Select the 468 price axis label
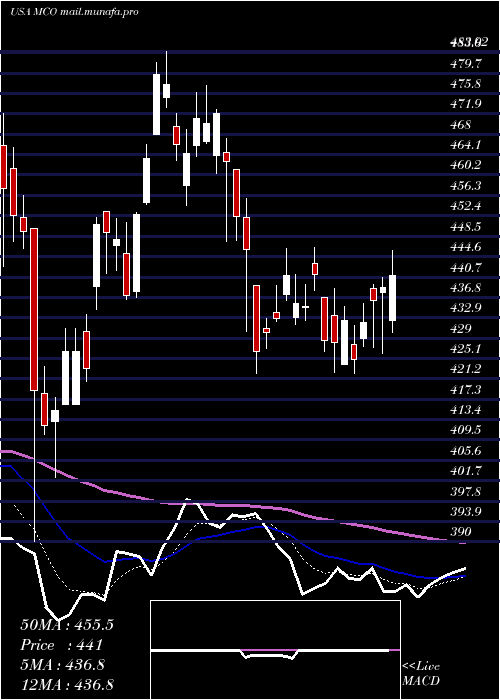This screenshot has height=700, width=500. click(460, 125)
